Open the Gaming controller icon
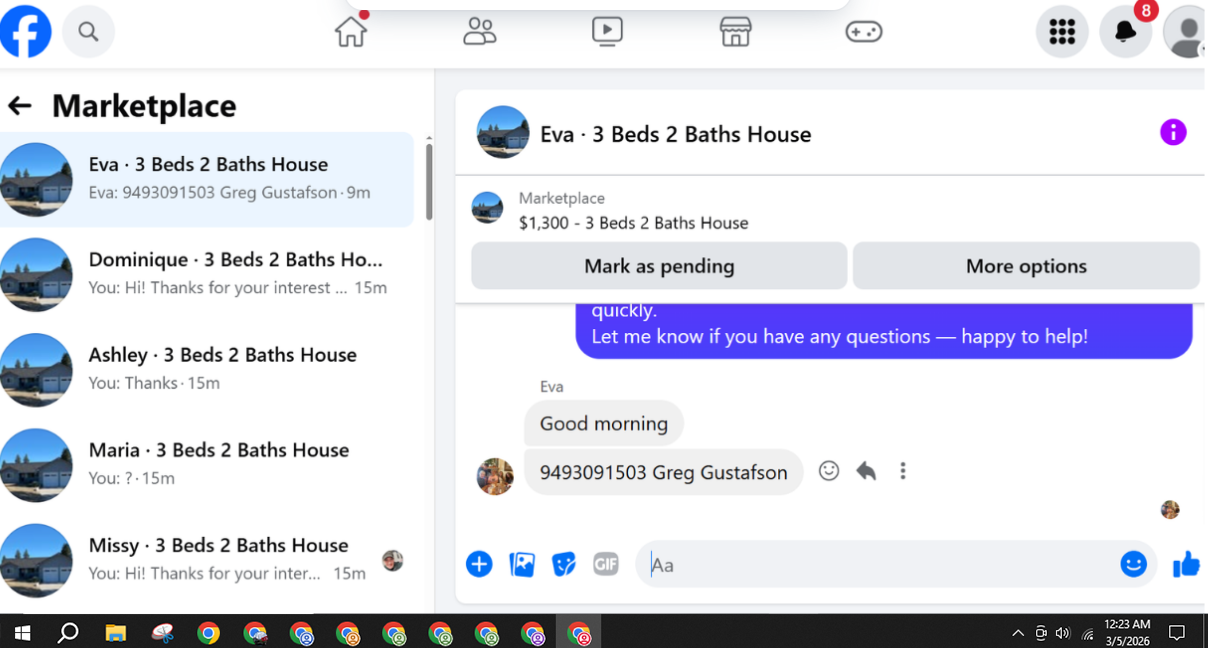The width and height of the screenshot is (1208, 648). (x=864, y=32)
